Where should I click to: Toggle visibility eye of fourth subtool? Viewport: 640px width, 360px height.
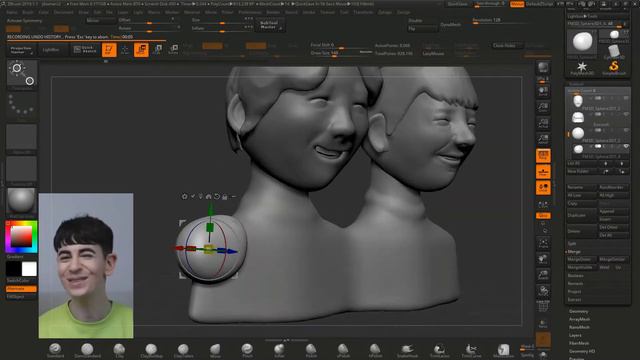626,146
